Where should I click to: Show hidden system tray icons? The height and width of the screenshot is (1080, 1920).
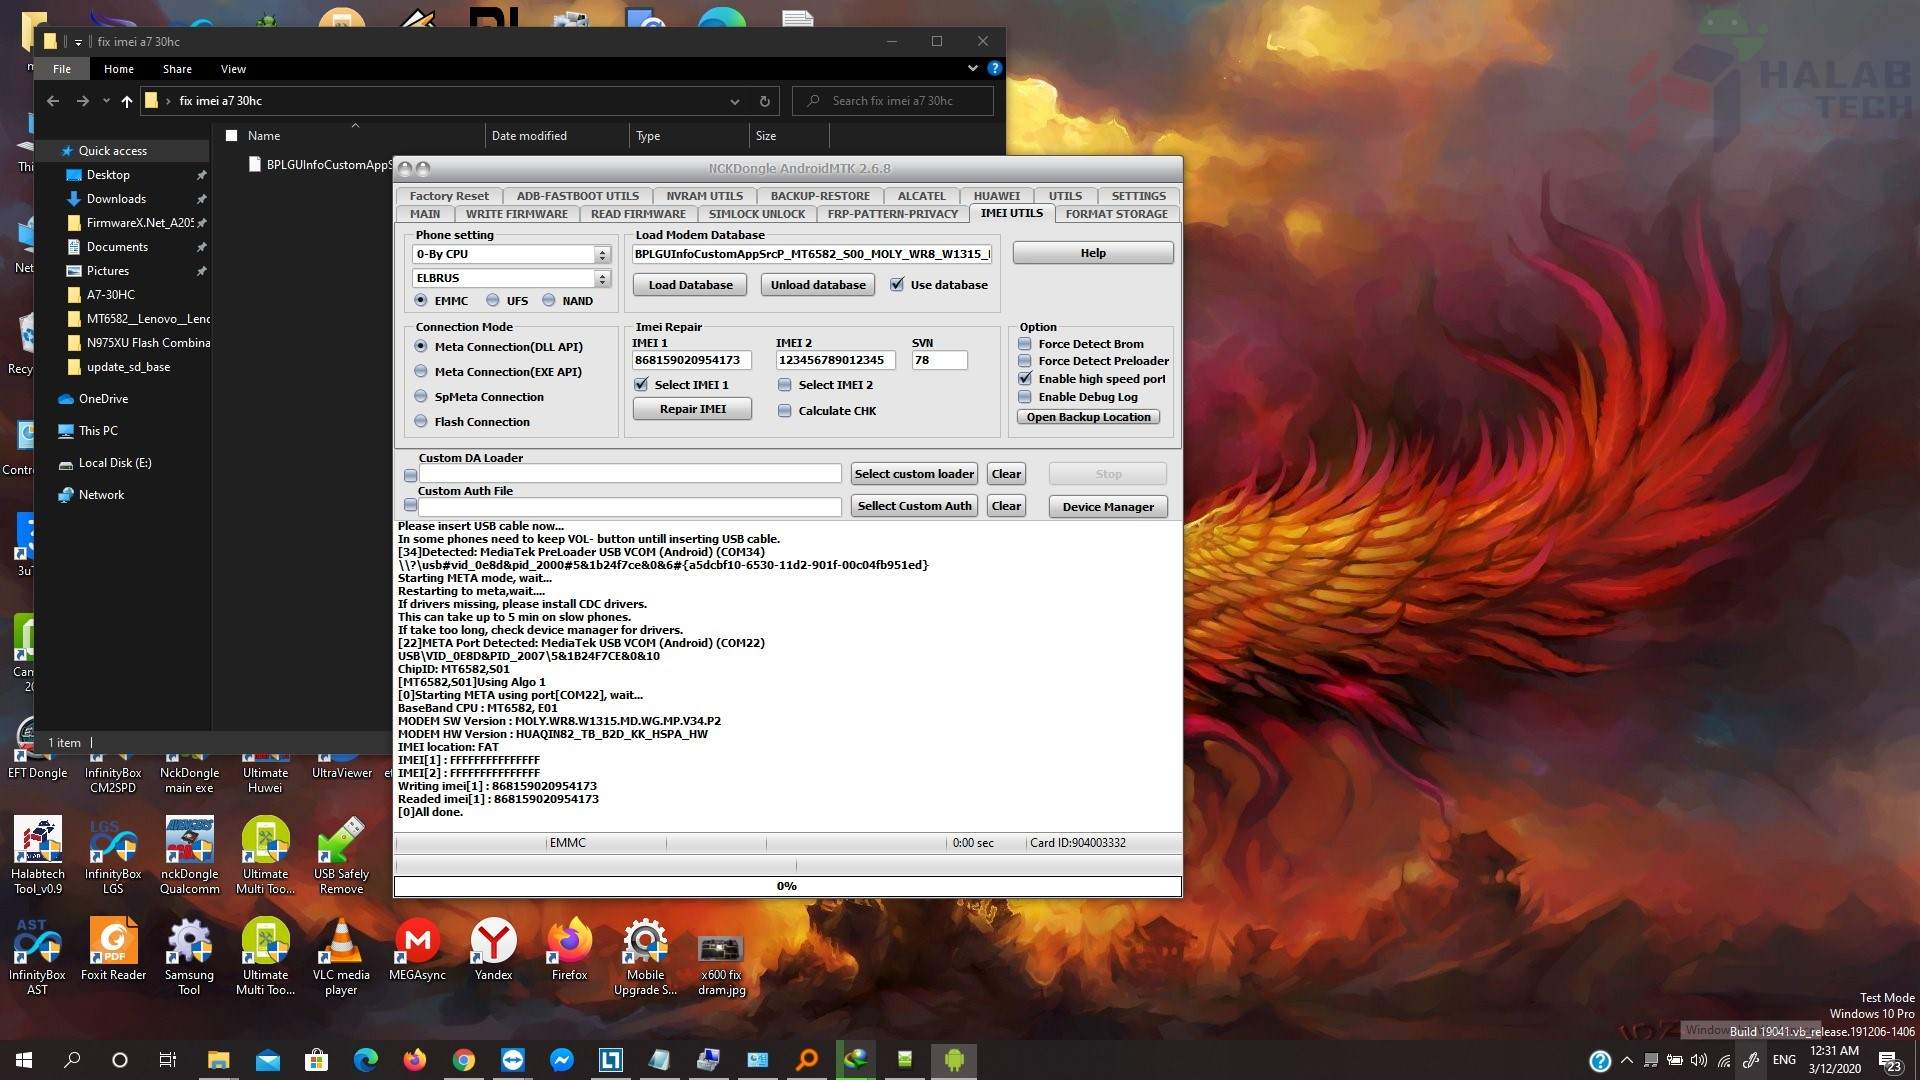coord(1626,1060)
